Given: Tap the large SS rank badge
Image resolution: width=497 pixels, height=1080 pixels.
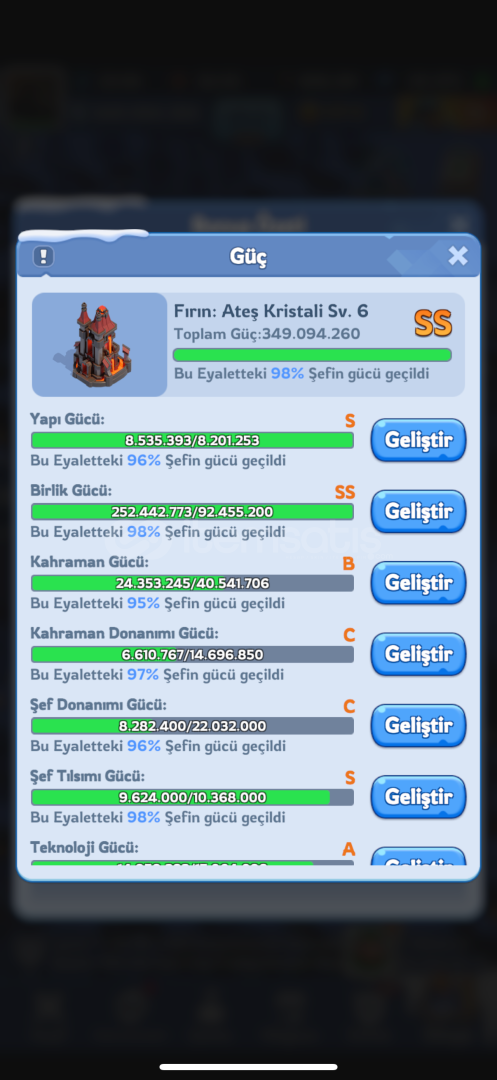Looking at the screenshot, I should tap(433, 324).
